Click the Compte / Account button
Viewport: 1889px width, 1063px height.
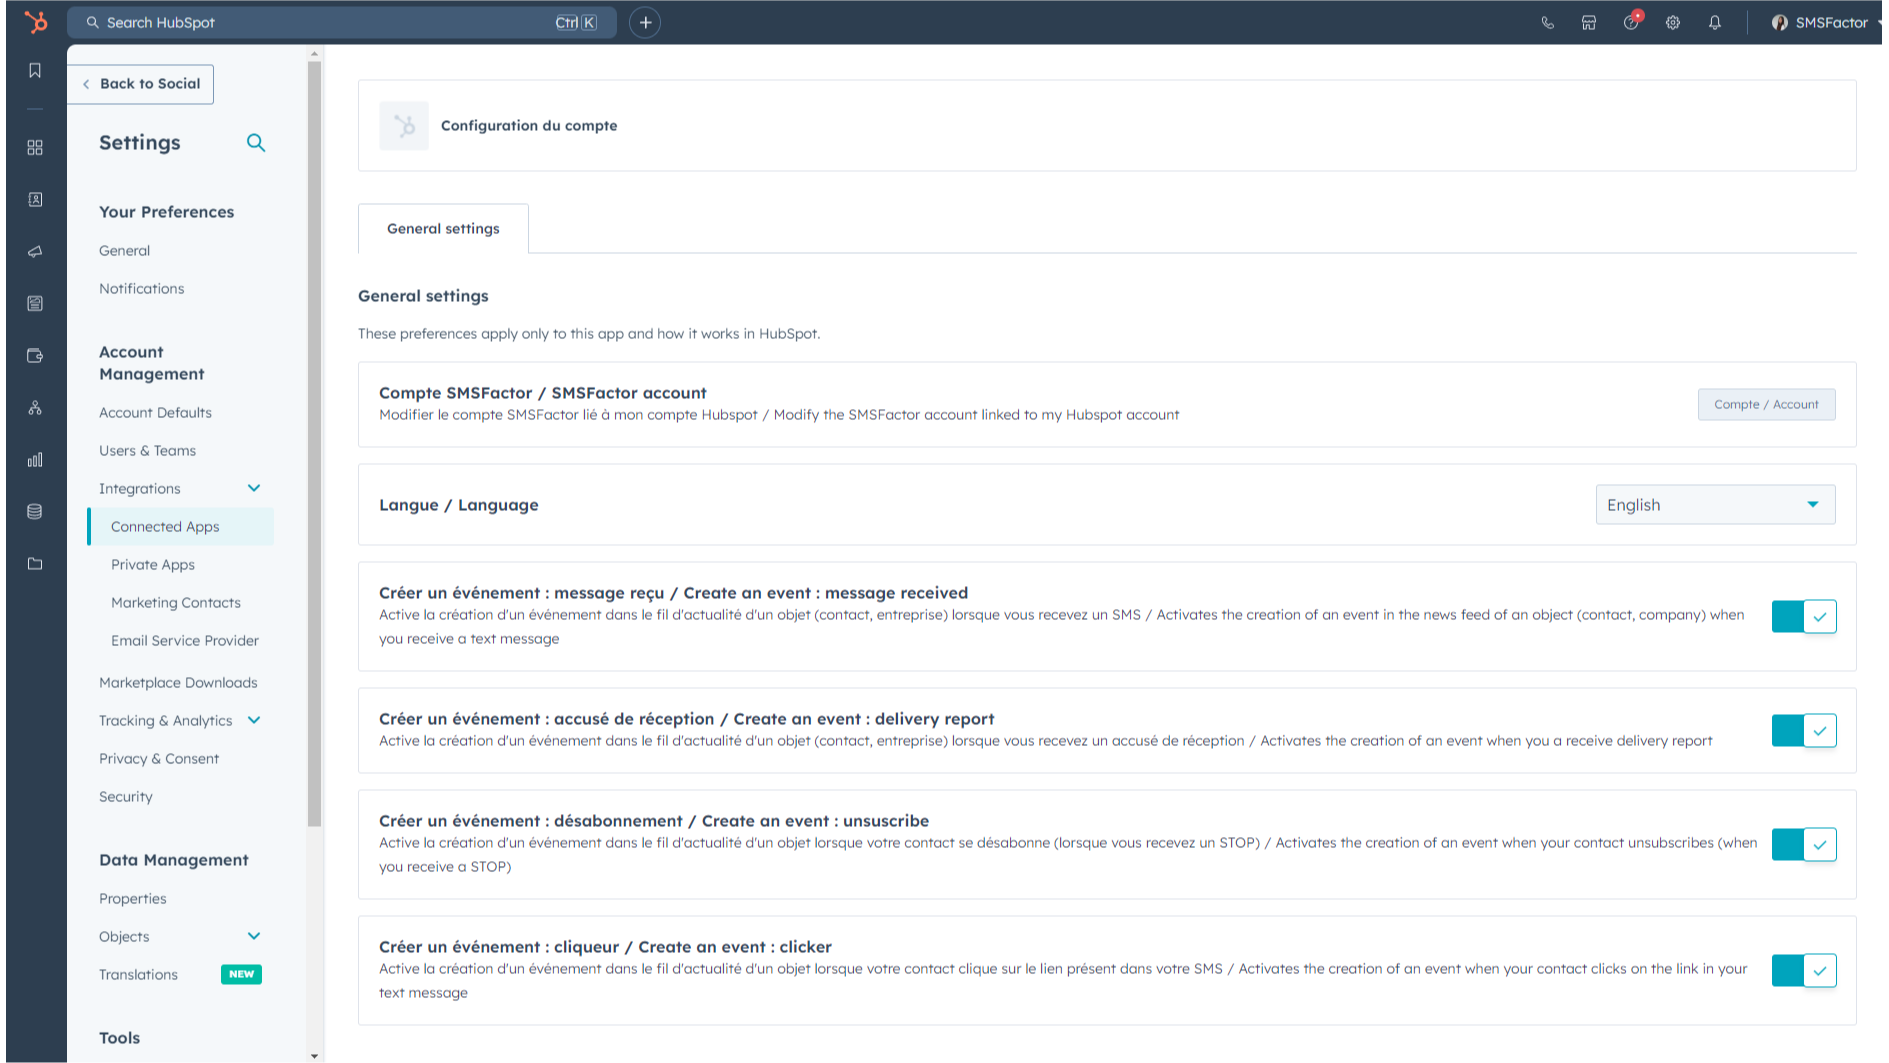[x=1765, y=404]
